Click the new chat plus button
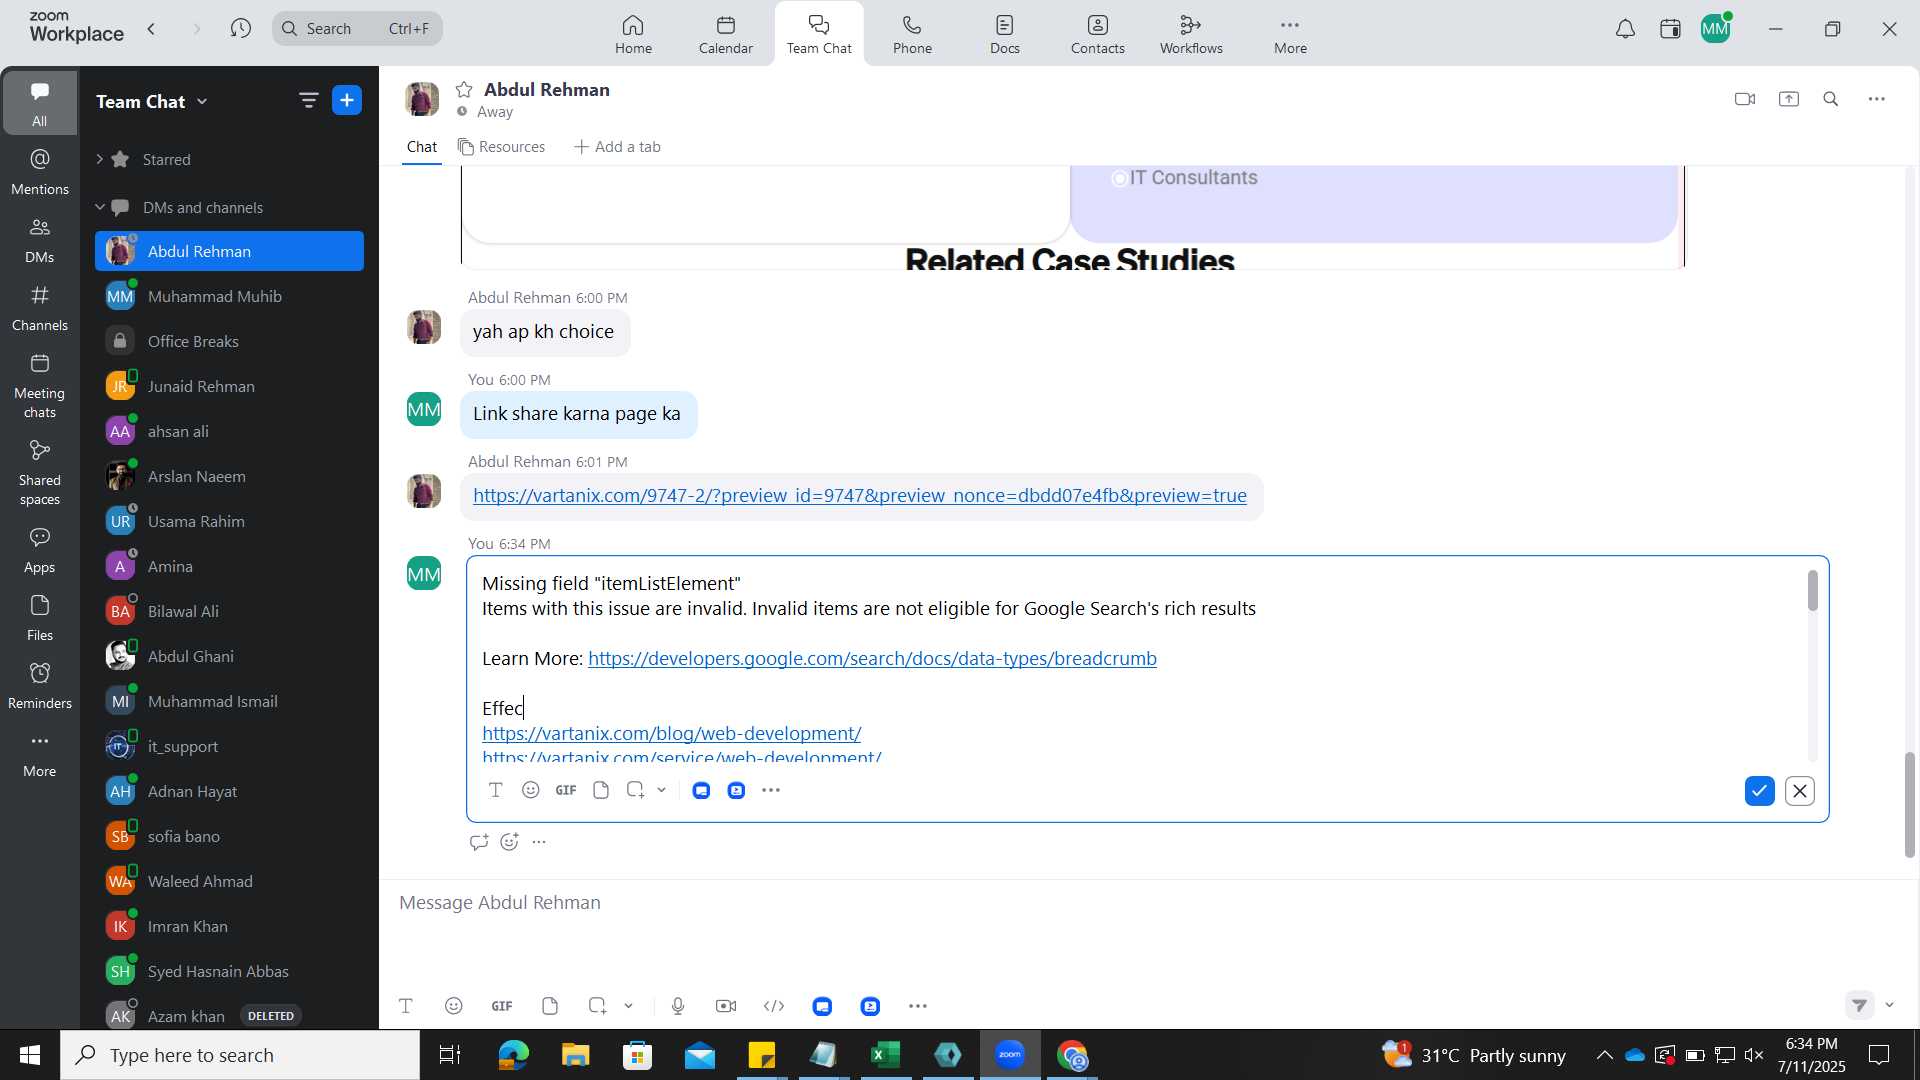1920x1080 pixels. pyautogui.click(x=347, y=100)
